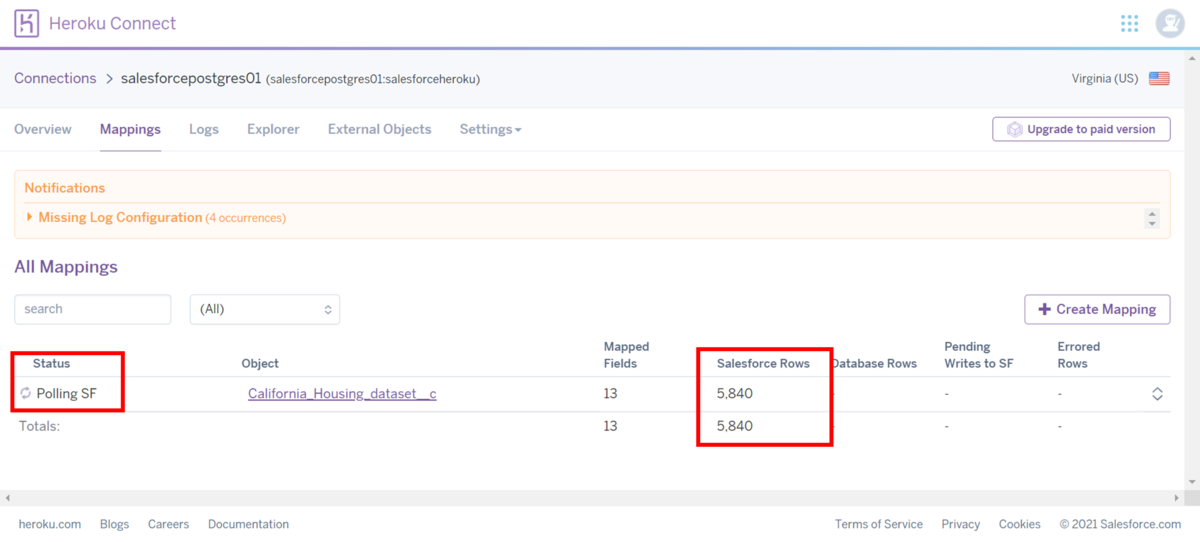Click the Notifications heading
Viewport: 1200px width, 542px height.
click(x=65, y=188)
